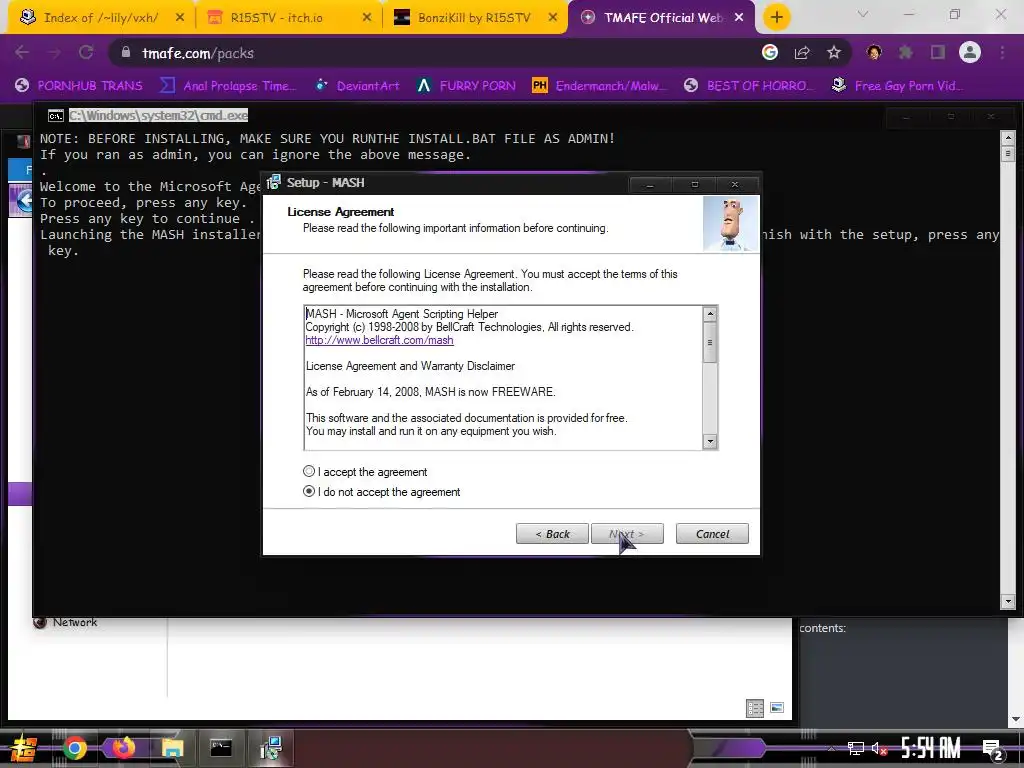Viewport: 1024px width, 768px height.
Task: Open the extensions puzzle icon
Action: pyautogui.click(x=906, y=52)
